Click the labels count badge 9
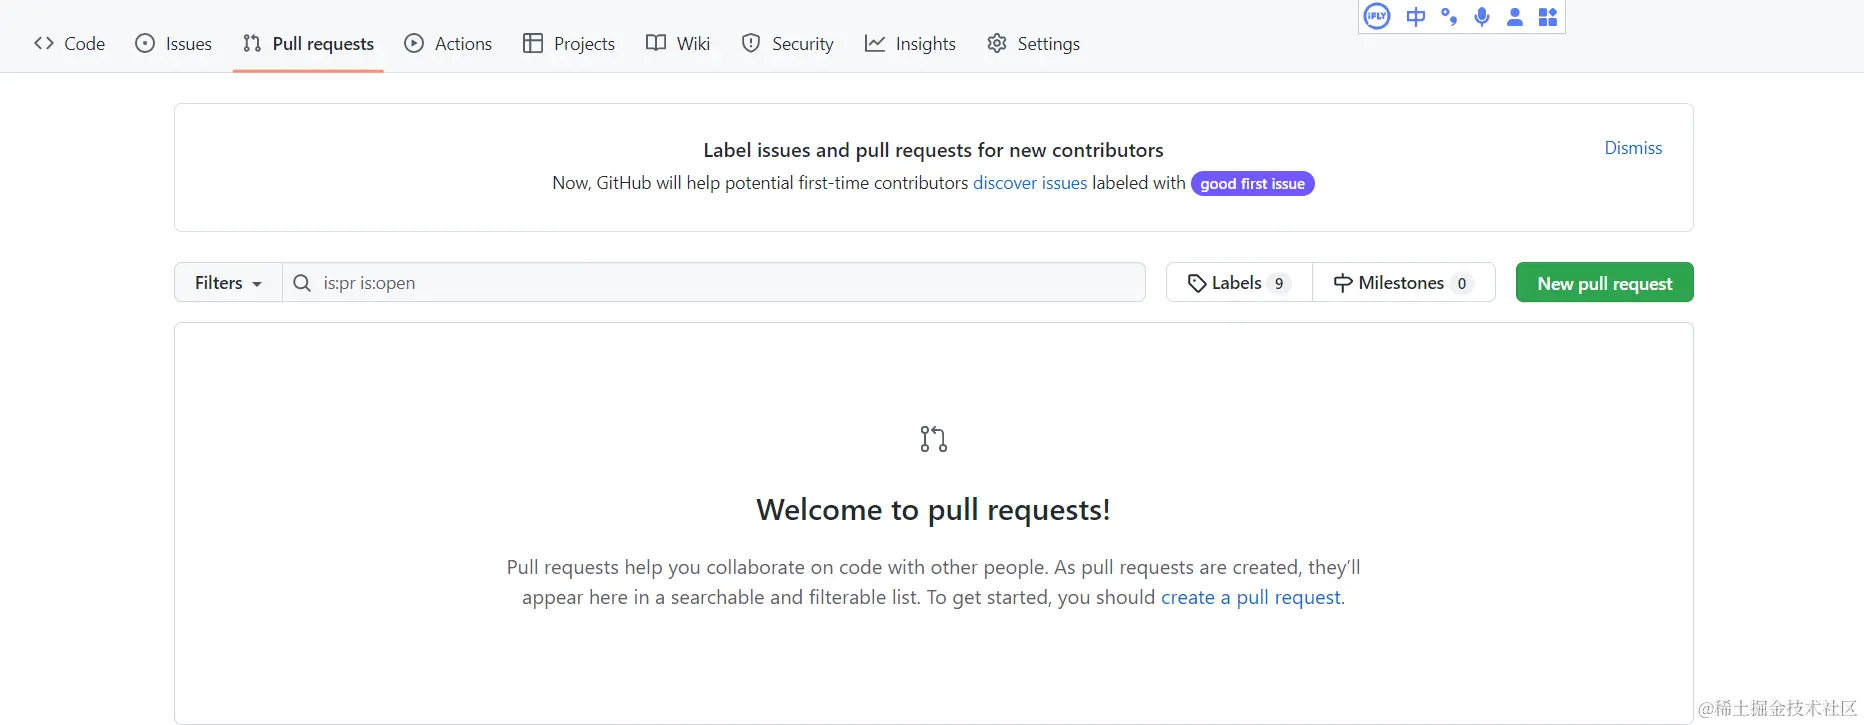 (1279, 284)
